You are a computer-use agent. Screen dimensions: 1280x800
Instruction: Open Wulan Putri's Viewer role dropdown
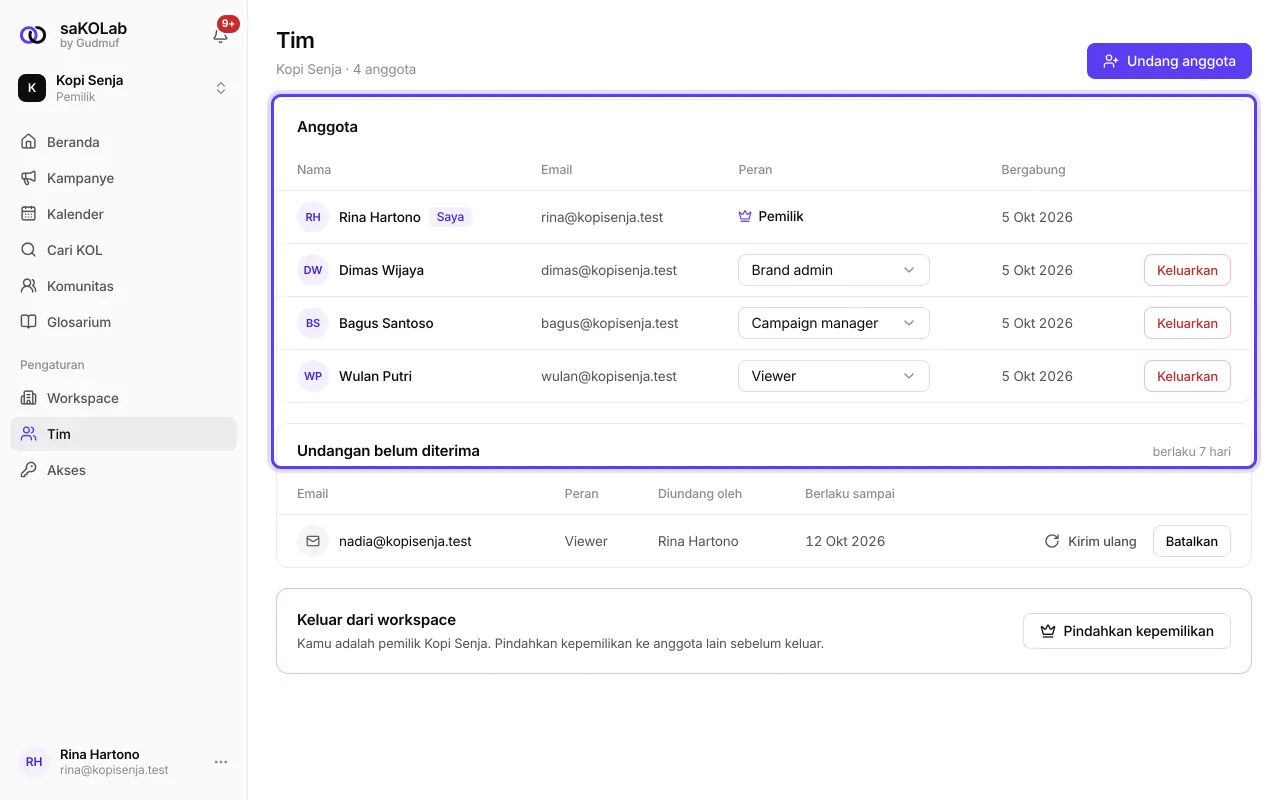834,376
